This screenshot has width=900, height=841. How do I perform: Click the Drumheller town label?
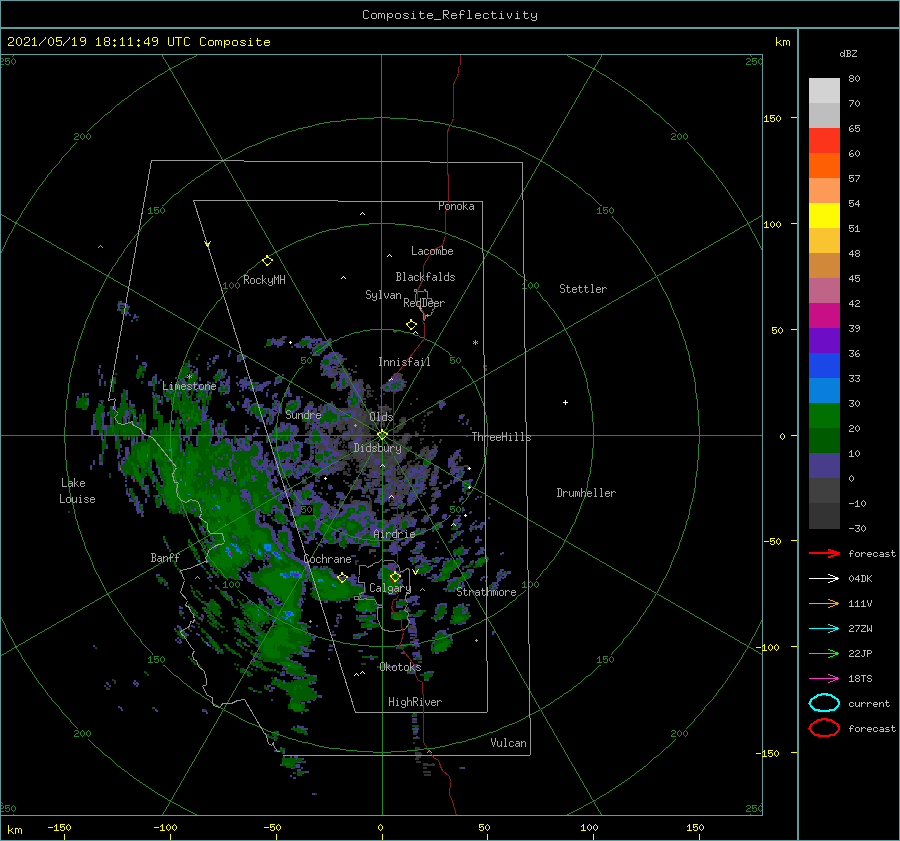coord(586,493)
